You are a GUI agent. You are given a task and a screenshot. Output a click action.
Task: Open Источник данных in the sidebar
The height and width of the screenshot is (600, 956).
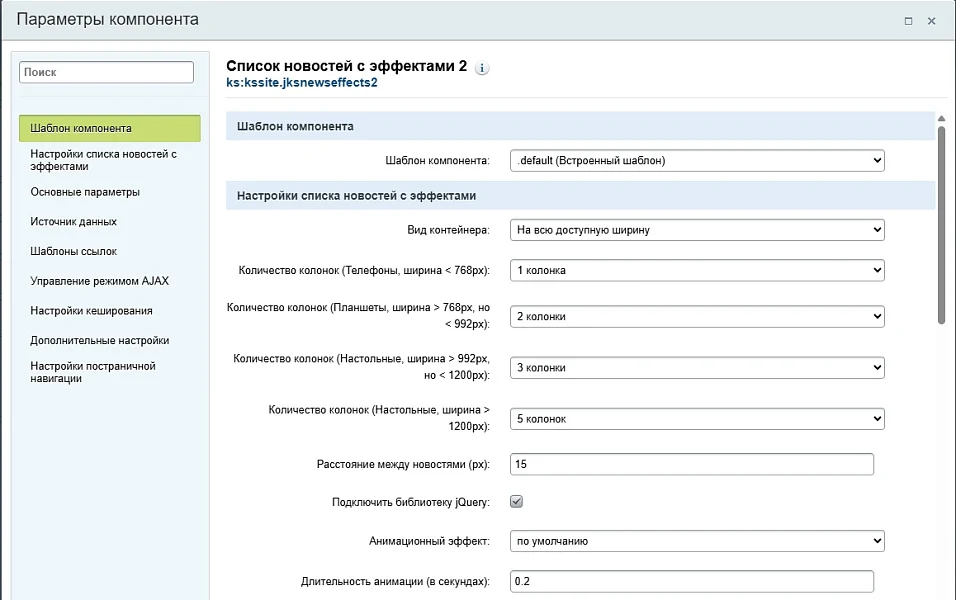[x=73, y=221]
